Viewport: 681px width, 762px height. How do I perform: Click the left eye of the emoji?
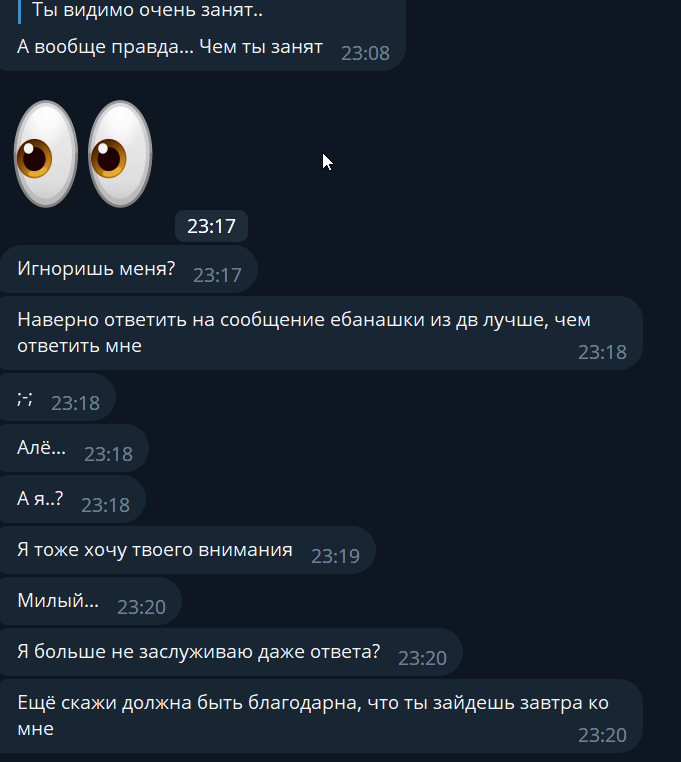[x=46, y=154]
